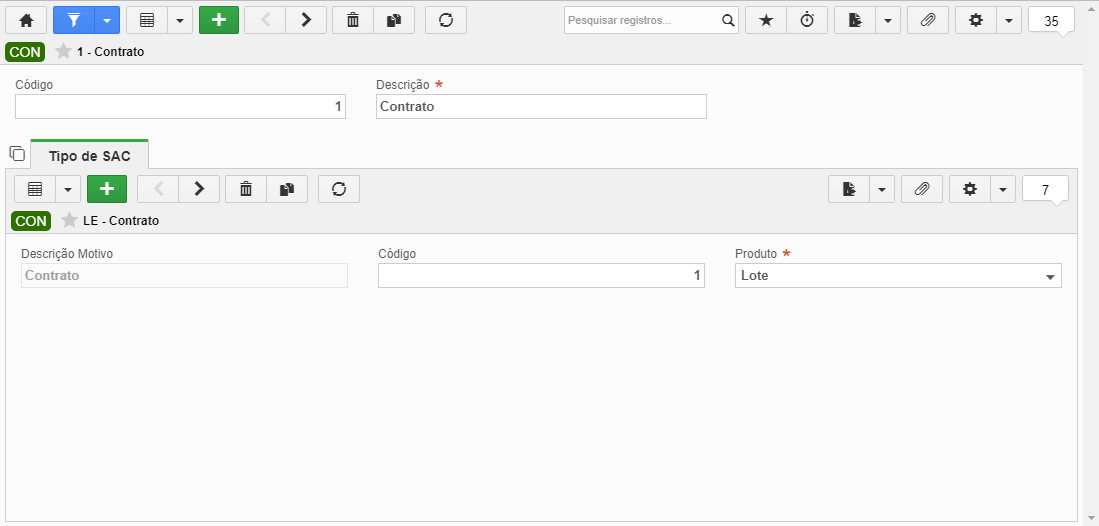Refresh main record with top reload icon
This screenshot has width=1099, height=526.
[446, 20]
